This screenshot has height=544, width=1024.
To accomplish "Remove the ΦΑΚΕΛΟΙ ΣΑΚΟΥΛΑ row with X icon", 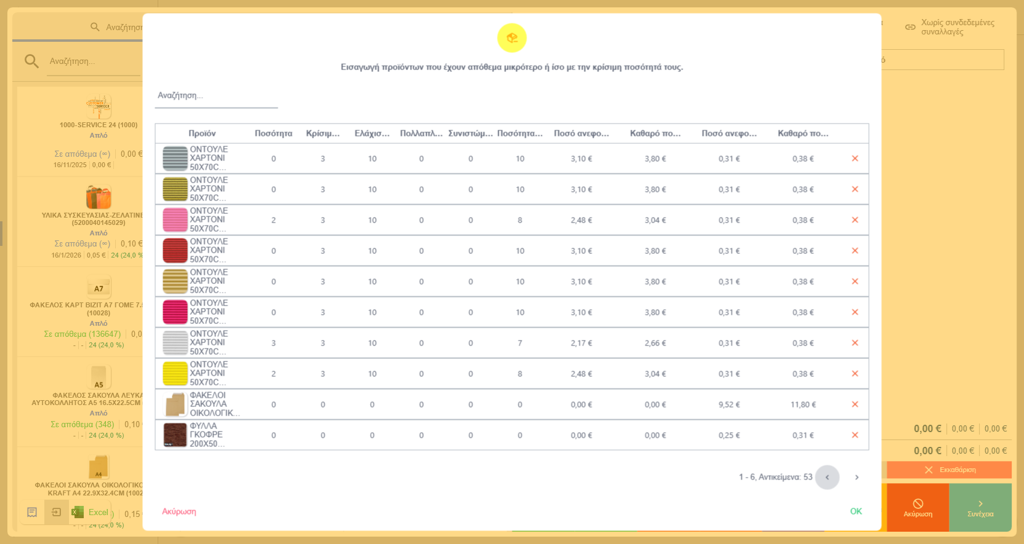I will [854, 404].
